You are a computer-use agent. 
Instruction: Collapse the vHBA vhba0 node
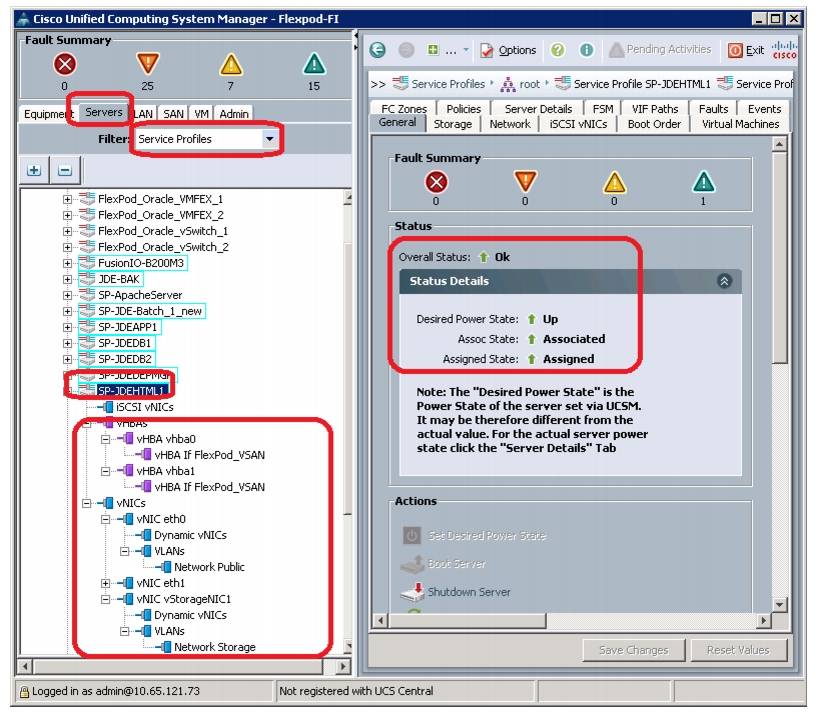pyautogui.click(x=106, y=439)
